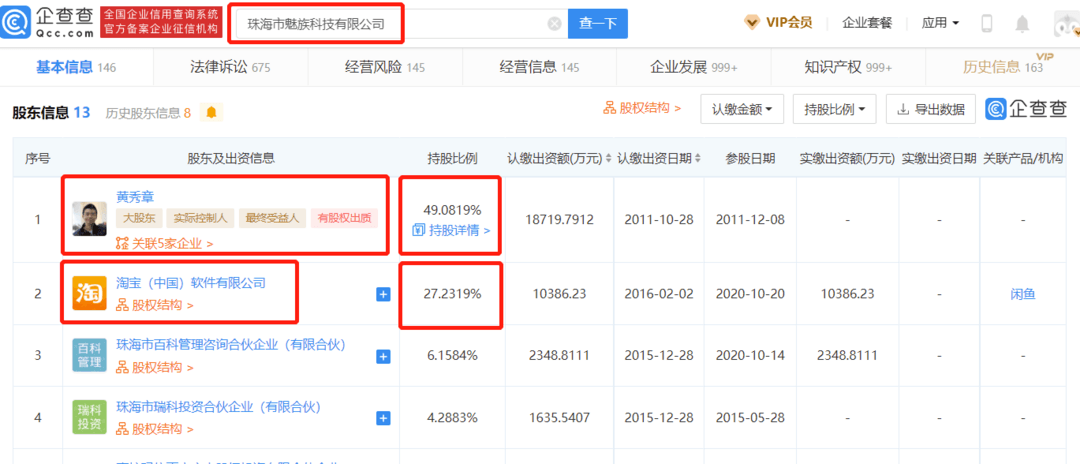Open the mobile phone icon in header
The height and width of the screenshot is (464, 1080).
(986, 23)
